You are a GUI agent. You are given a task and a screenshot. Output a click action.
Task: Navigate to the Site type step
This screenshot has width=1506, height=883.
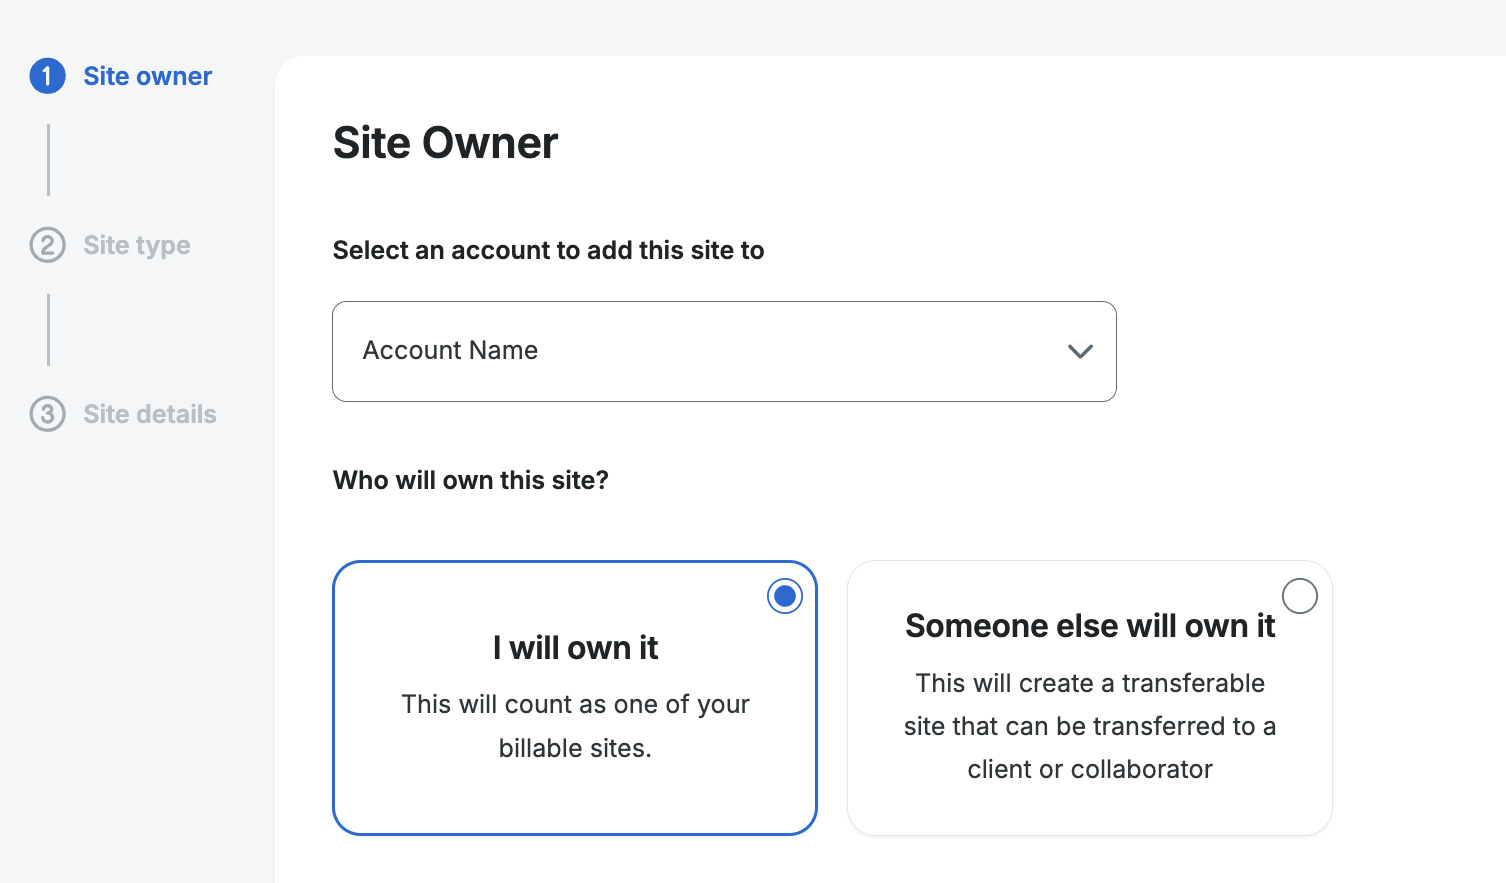click(136, 245)
